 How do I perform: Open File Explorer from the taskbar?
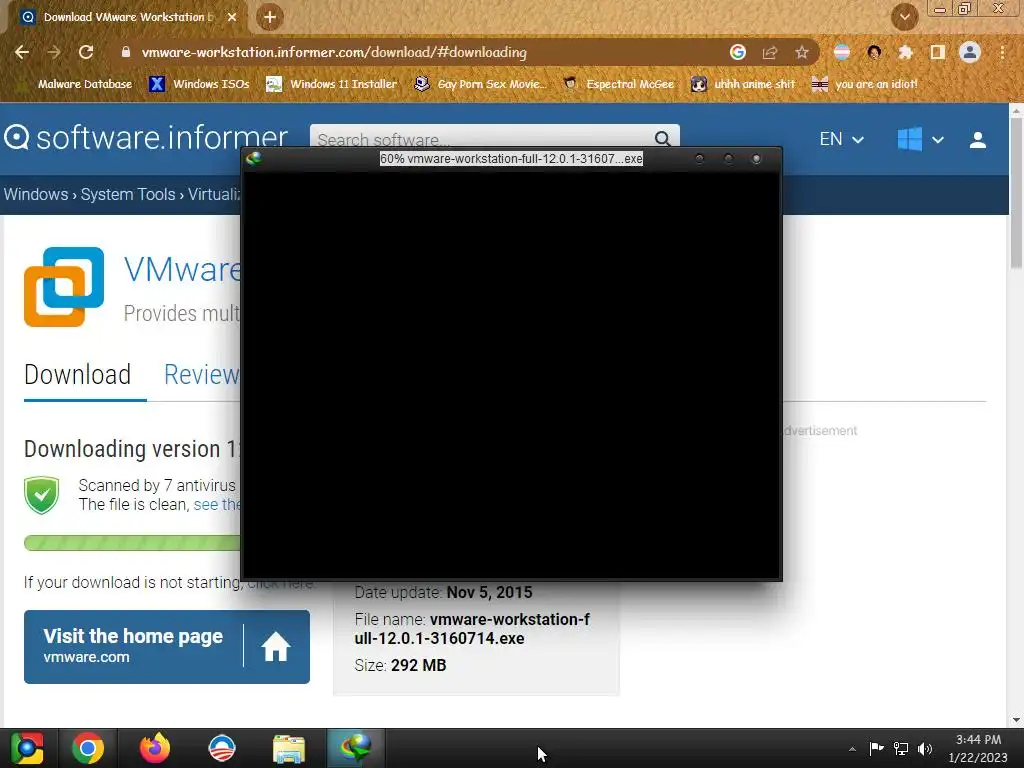[x=289, y=748]
